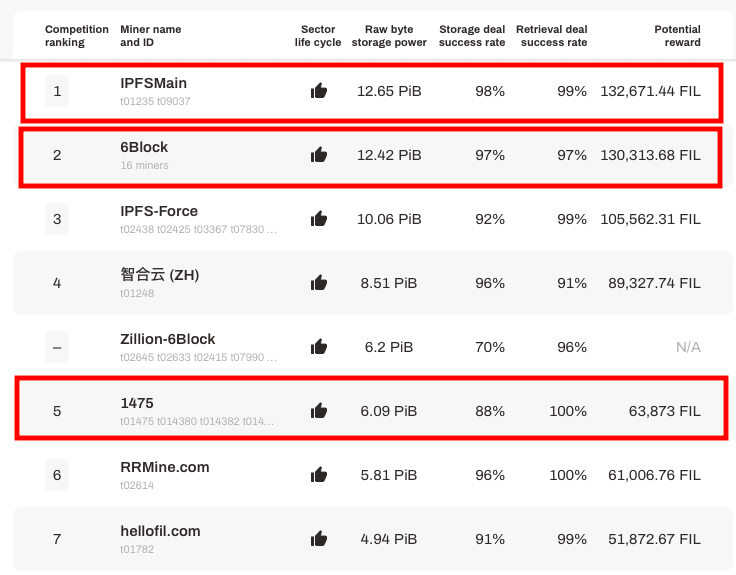Click the rank 7 number

[57, 539]
